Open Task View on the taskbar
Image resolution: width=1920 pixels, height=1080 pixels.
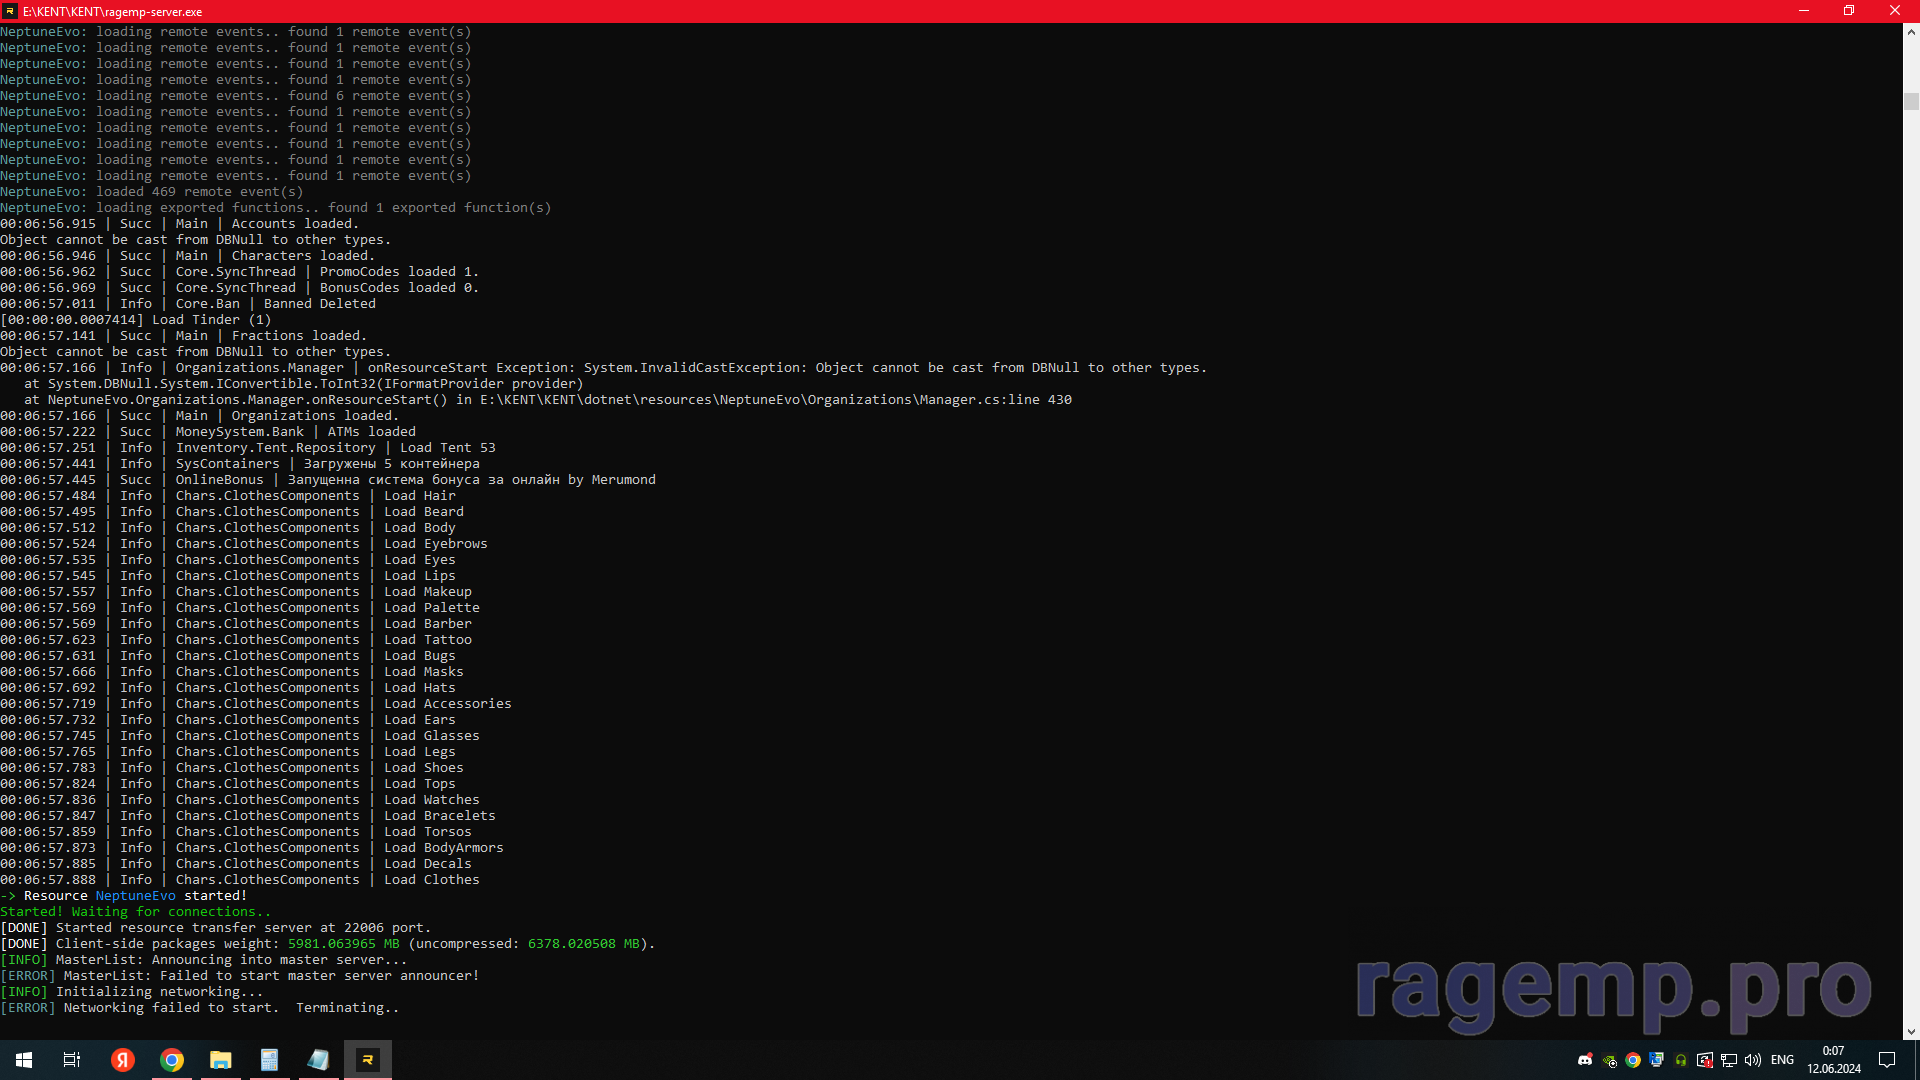pyautogui.click(x=72, y=1060)
